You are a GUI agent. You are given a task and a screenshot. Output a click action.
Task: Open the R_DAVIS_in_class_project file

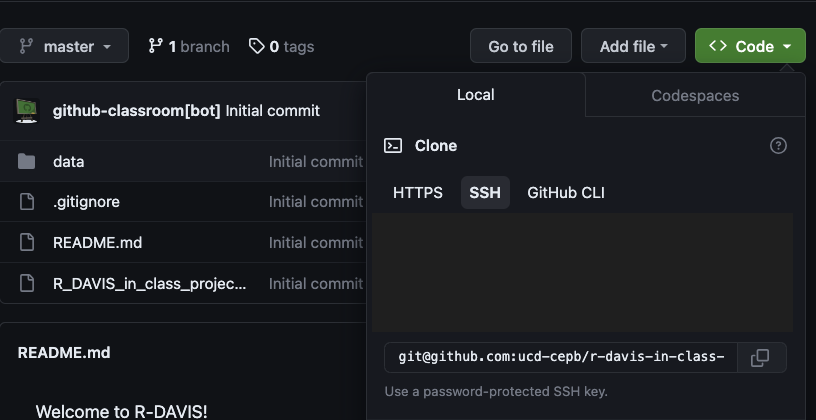(x=149, y=284)
